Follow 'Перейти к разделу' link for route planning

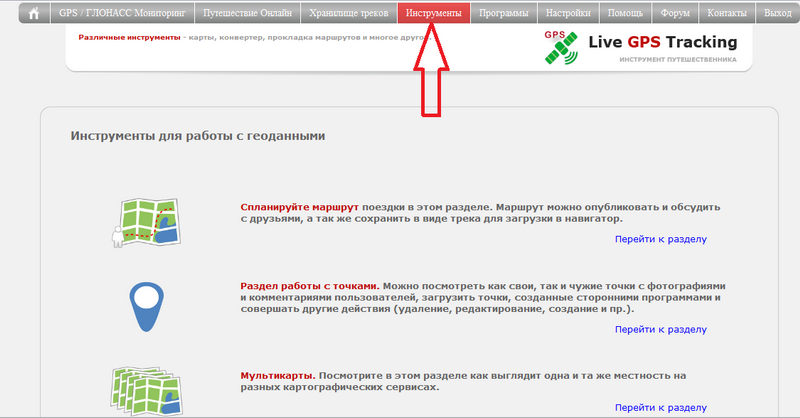(660, 239)
